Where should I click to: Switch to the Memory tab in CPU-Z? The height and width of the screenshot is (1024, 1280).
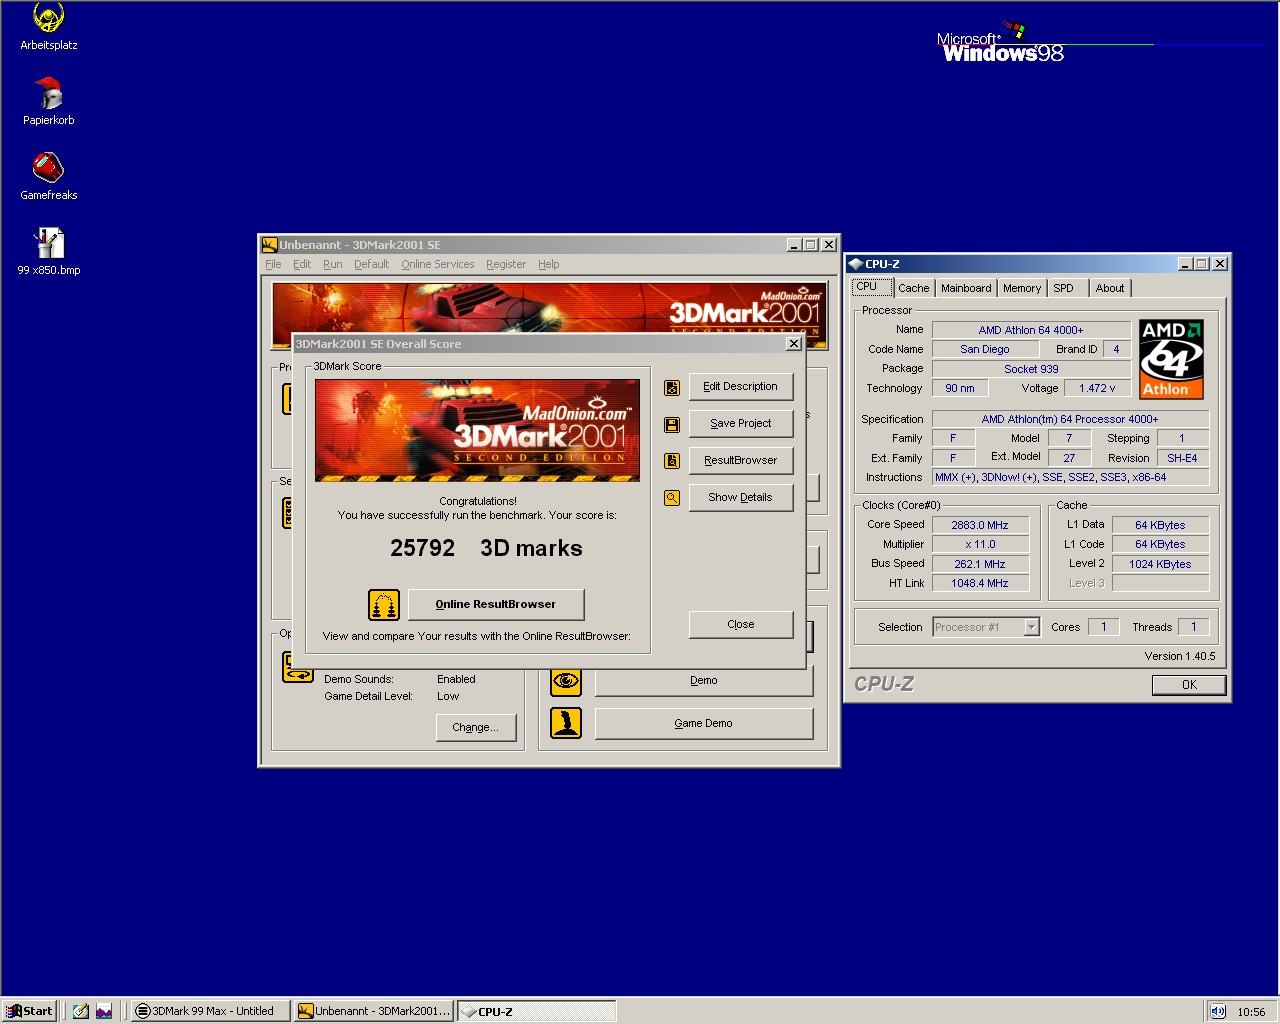click(x=1022, y=288)
